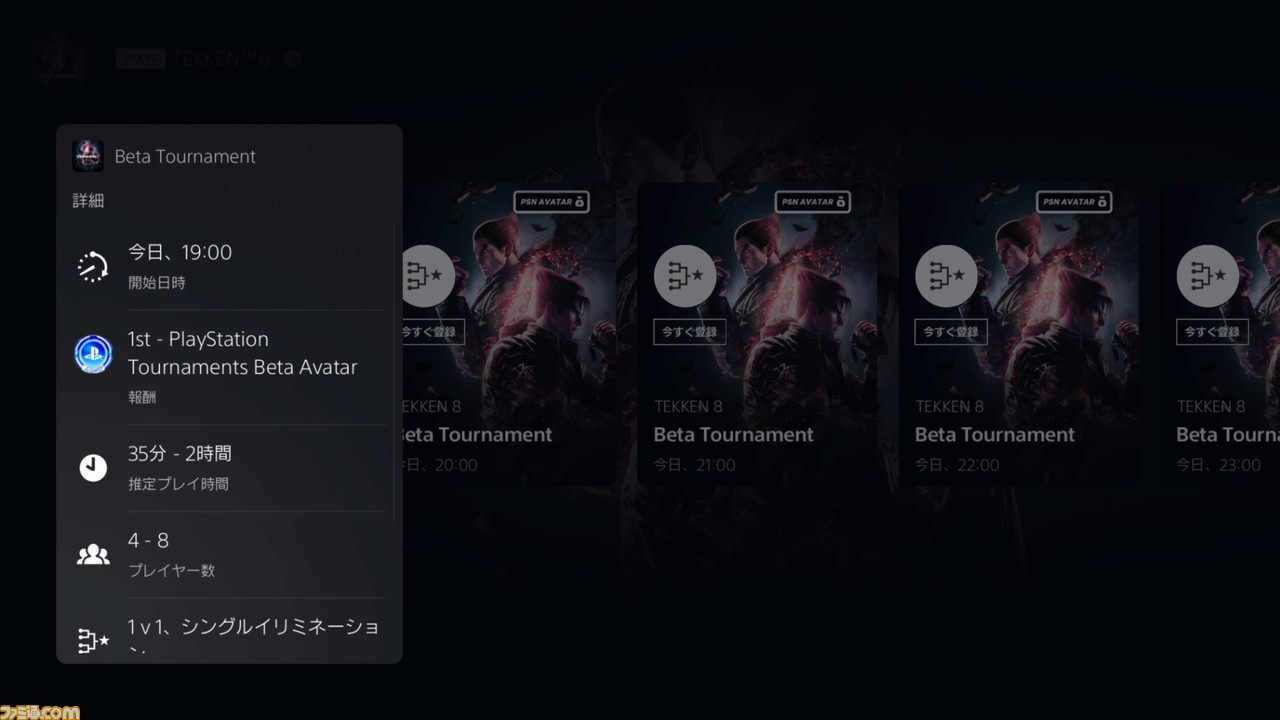Click PSN AVATAR badge on 21:00 card
Screen dimensions: 1280x720
point(812,202)
